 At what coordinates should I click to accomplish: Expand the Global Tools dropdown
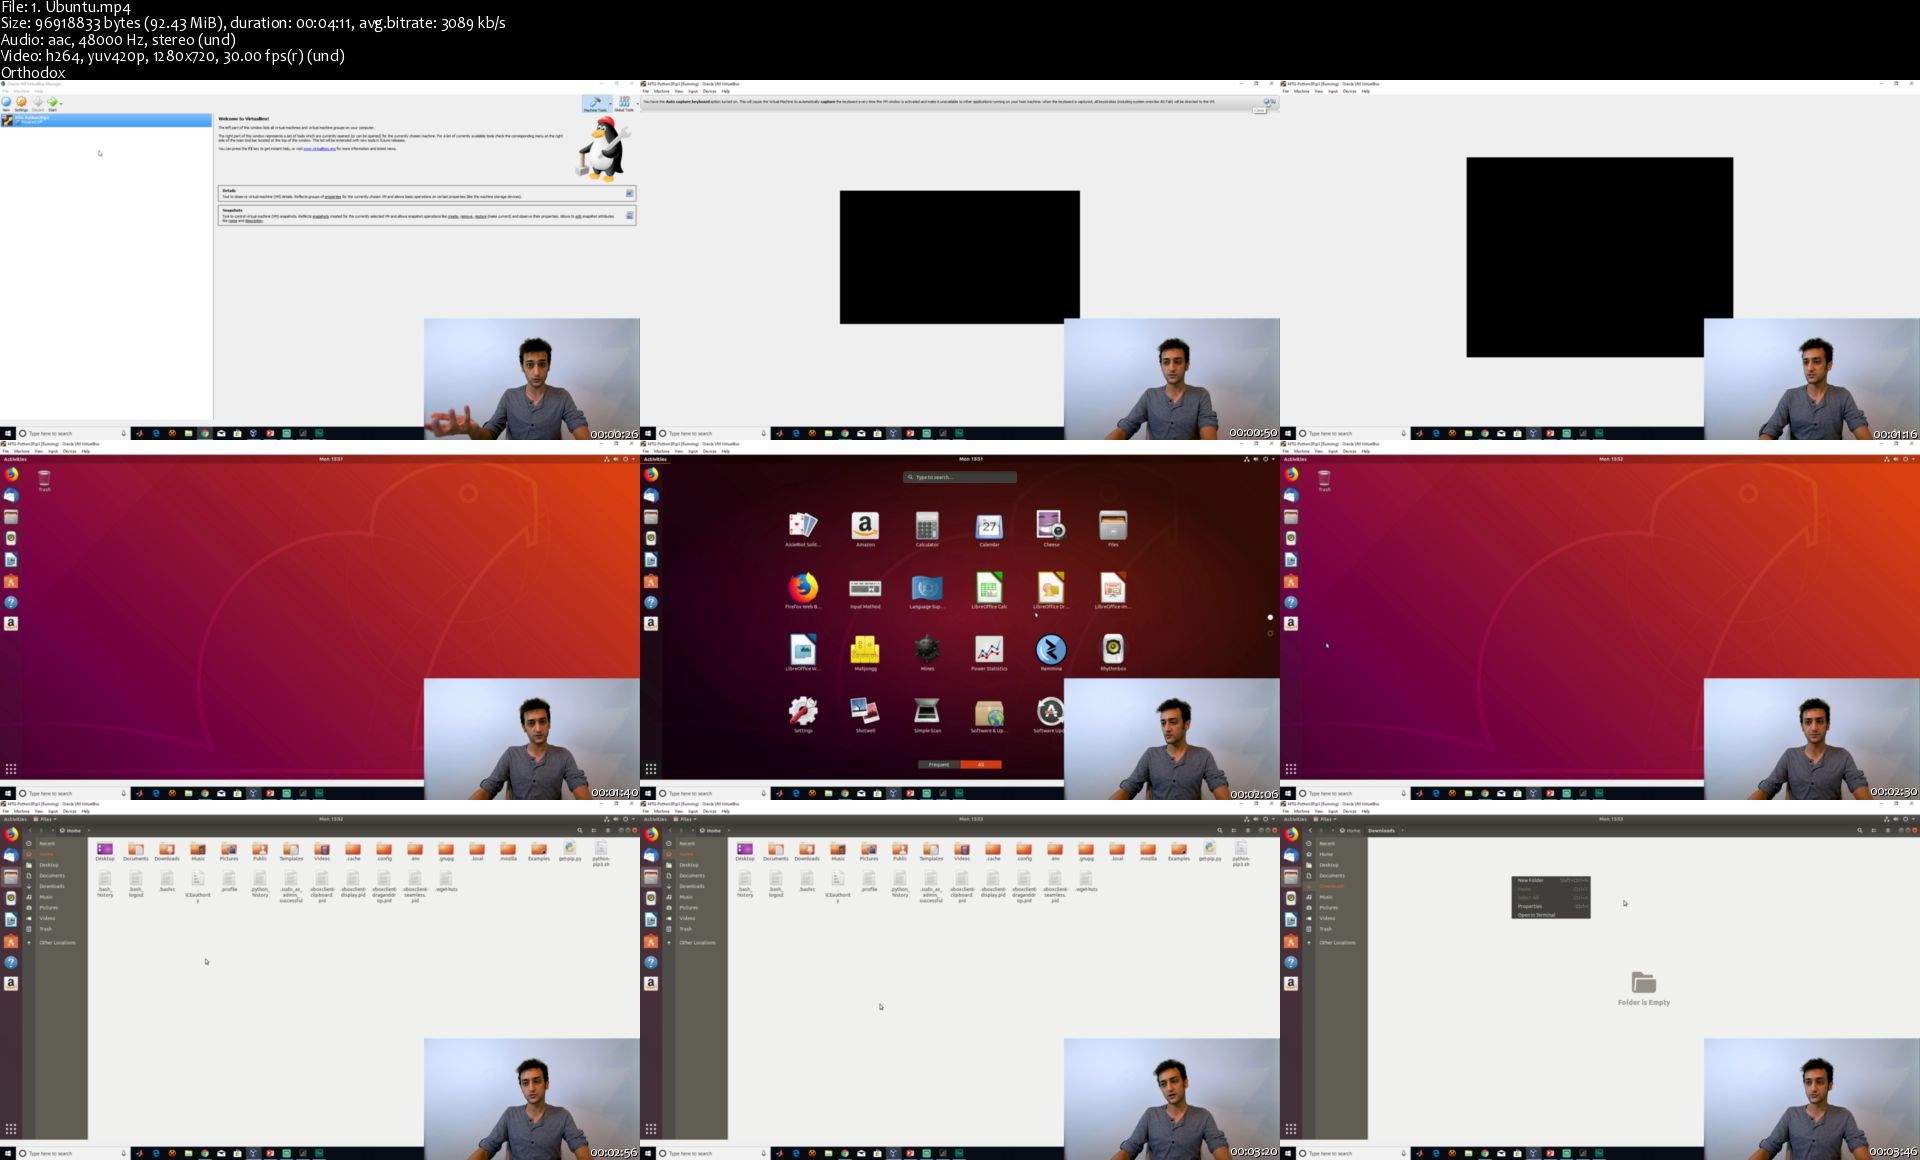click(635, 103)
